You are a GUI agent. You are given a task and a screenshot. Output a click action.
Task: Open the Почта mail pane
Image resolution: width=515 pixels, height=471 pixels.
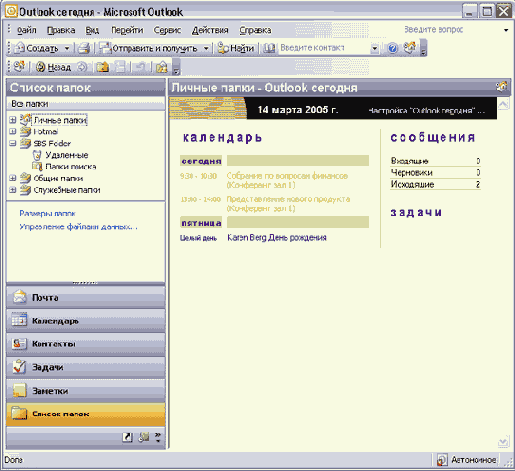pos(86,297)
